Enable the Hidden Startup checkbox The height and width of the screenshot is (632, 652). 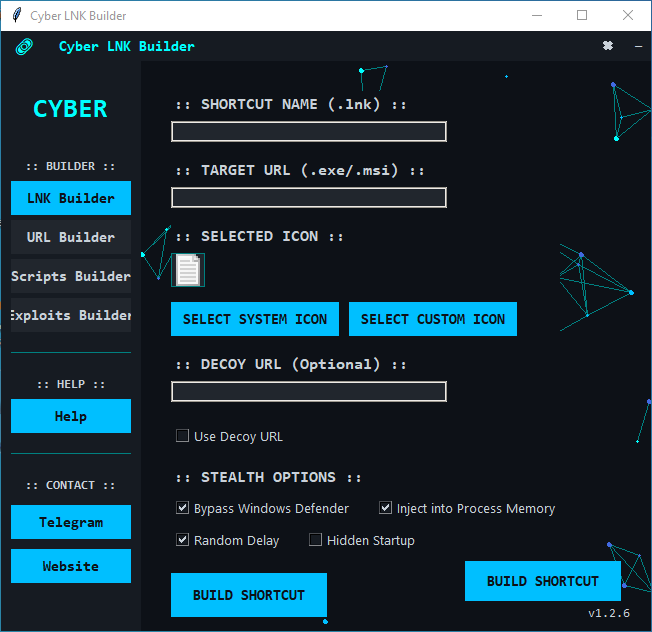(316, 540)
